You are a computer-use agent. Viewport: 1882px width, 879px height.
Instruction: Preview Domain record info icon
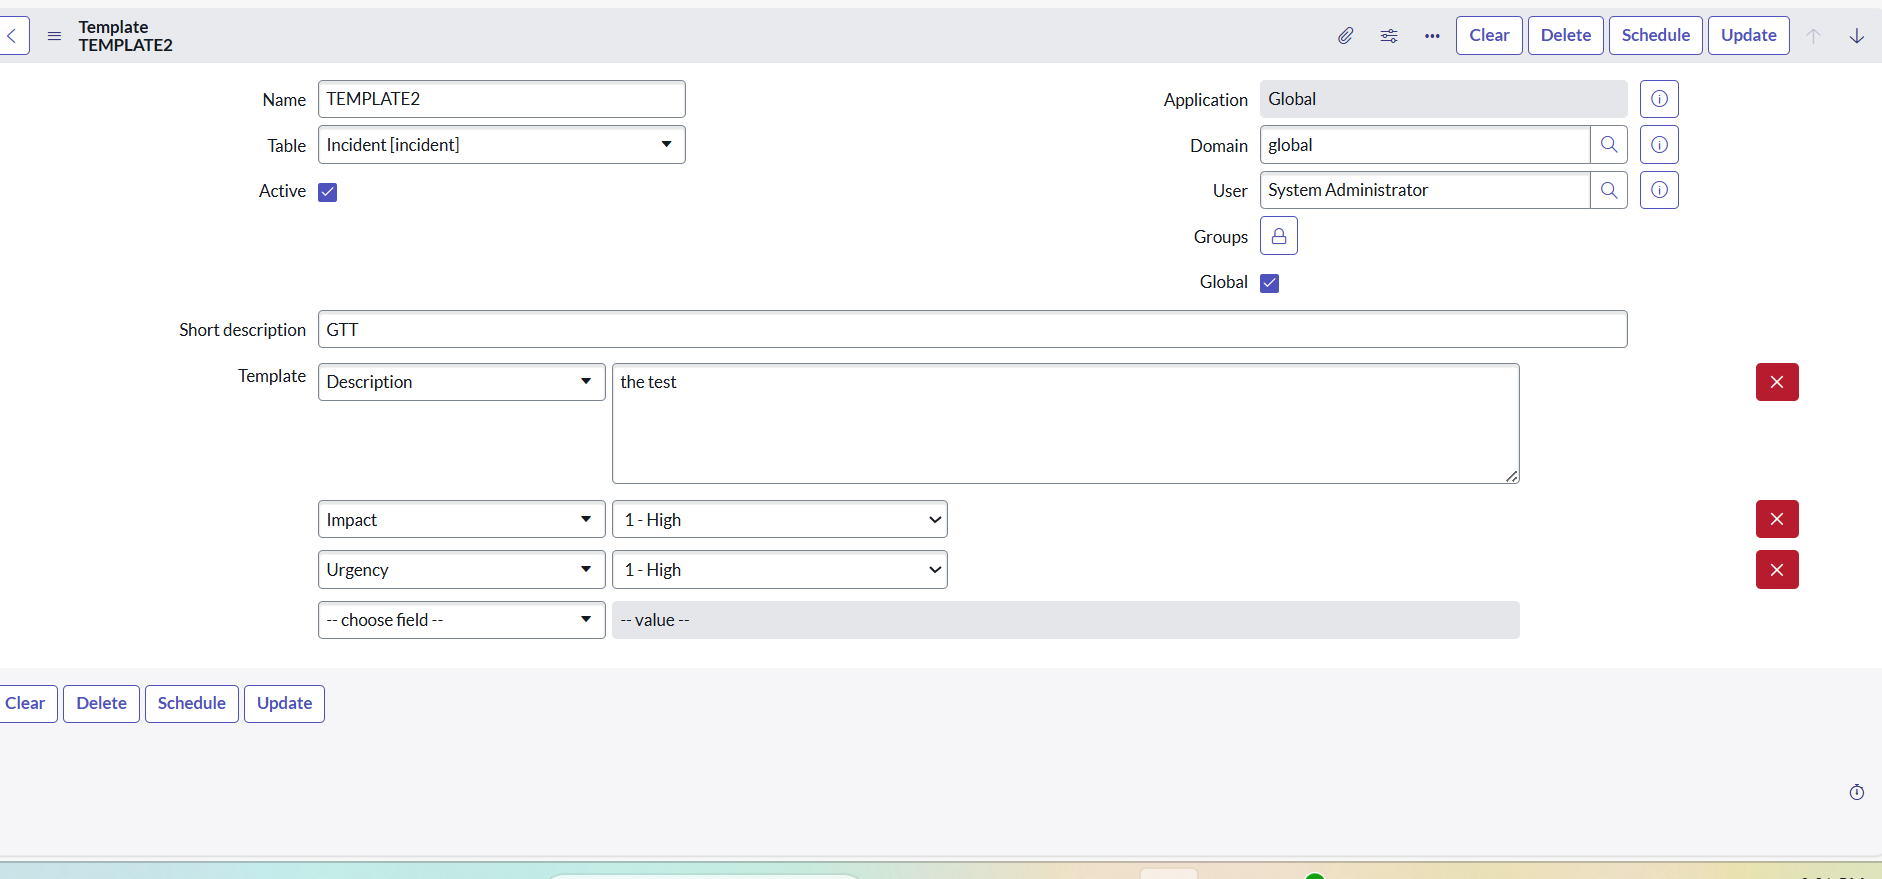tap(1659, 145)
